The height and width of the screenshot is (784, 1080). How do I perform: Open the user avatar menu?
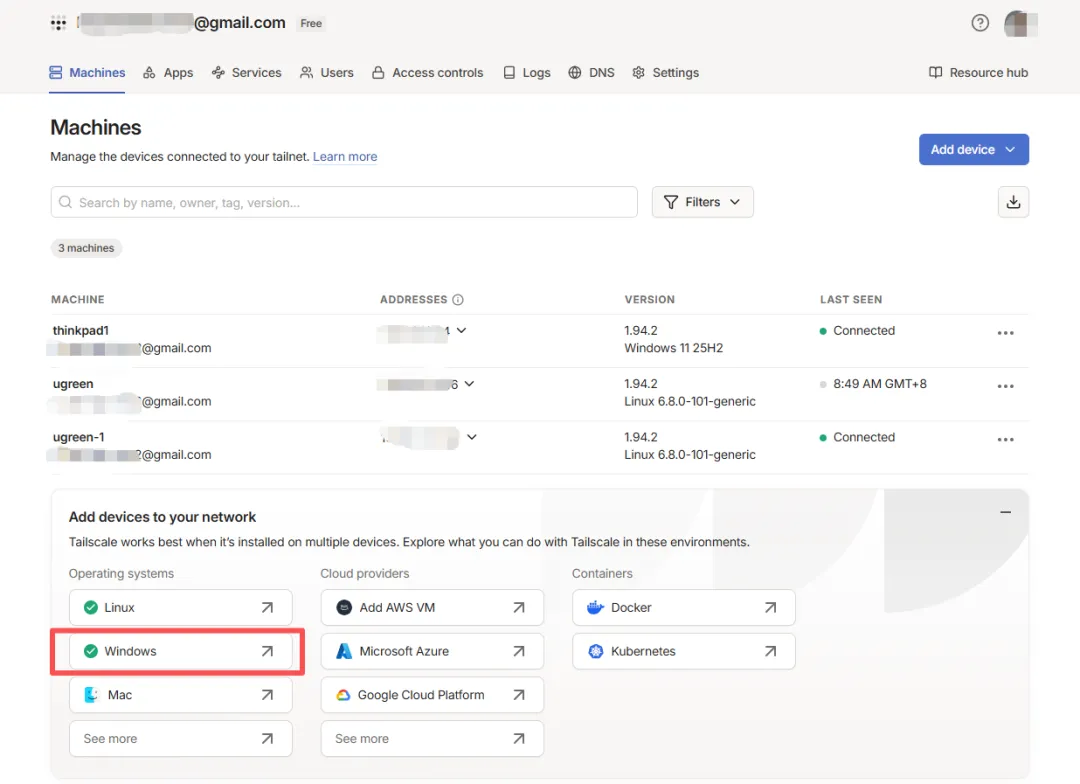click(x=1020, y=23)
